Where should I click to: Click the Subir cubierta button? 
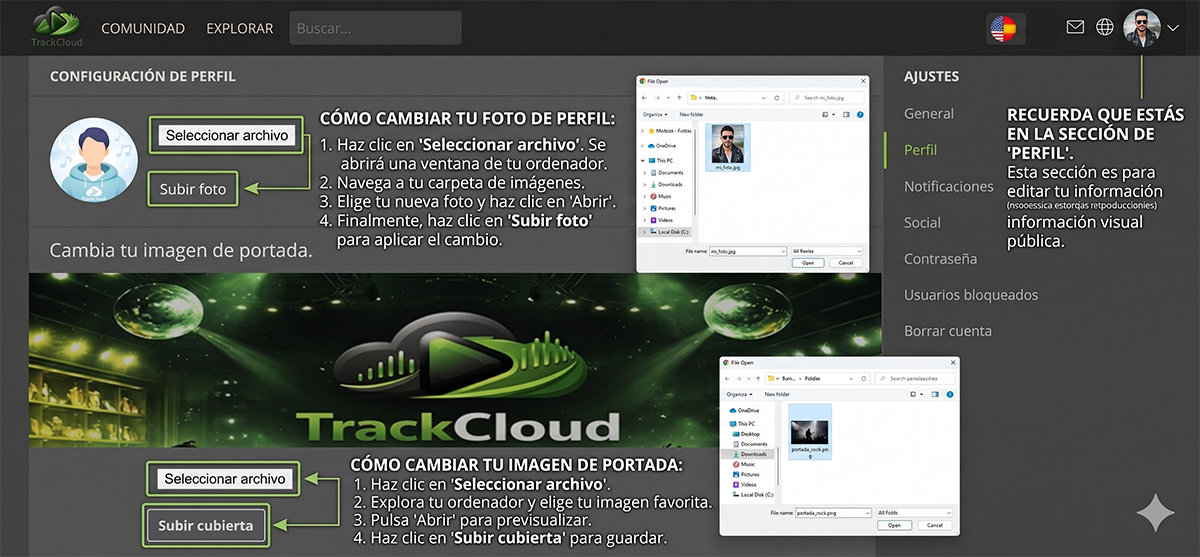[x=207, y=525]
